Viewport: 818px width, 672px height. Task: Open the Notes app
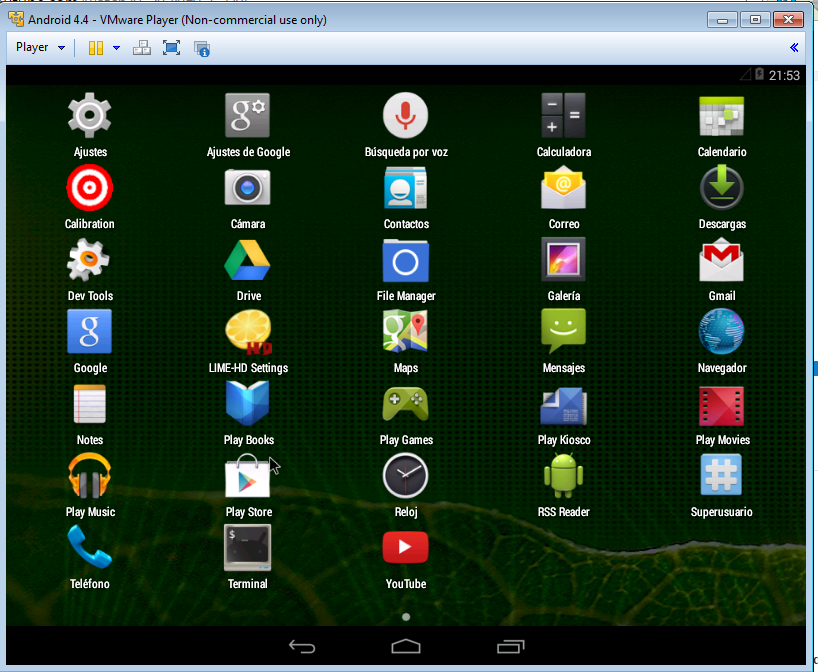tap(90, 404)
